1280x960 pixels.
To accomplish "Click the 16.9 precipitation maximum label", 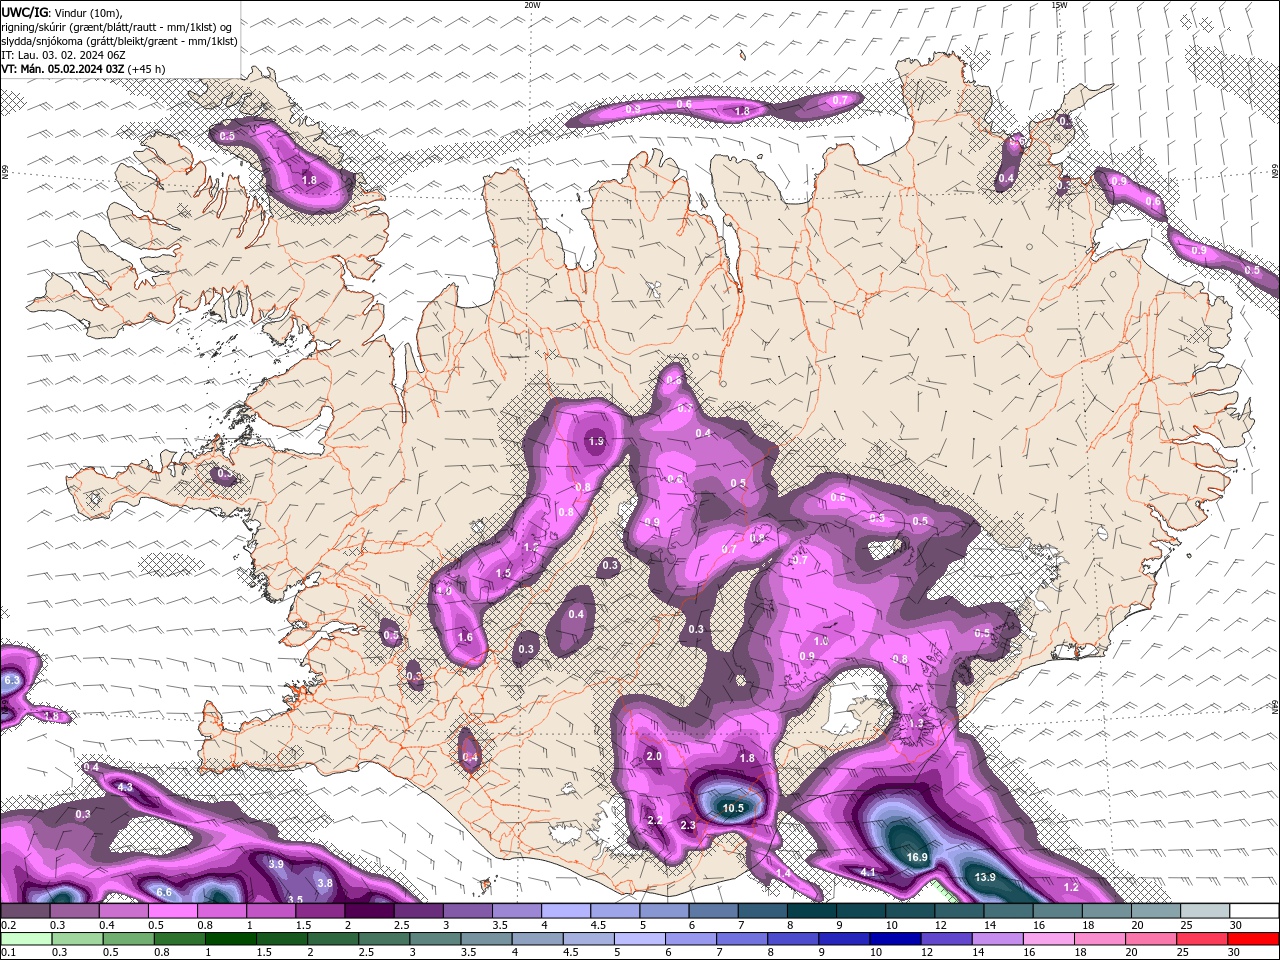I will [x=917, y=857].
